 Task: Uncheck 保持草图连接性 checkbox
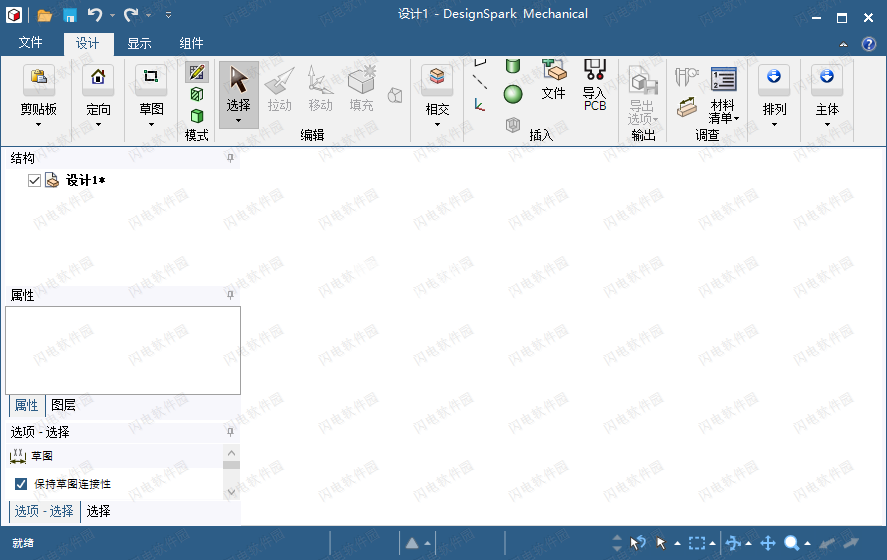coord(21,484)
